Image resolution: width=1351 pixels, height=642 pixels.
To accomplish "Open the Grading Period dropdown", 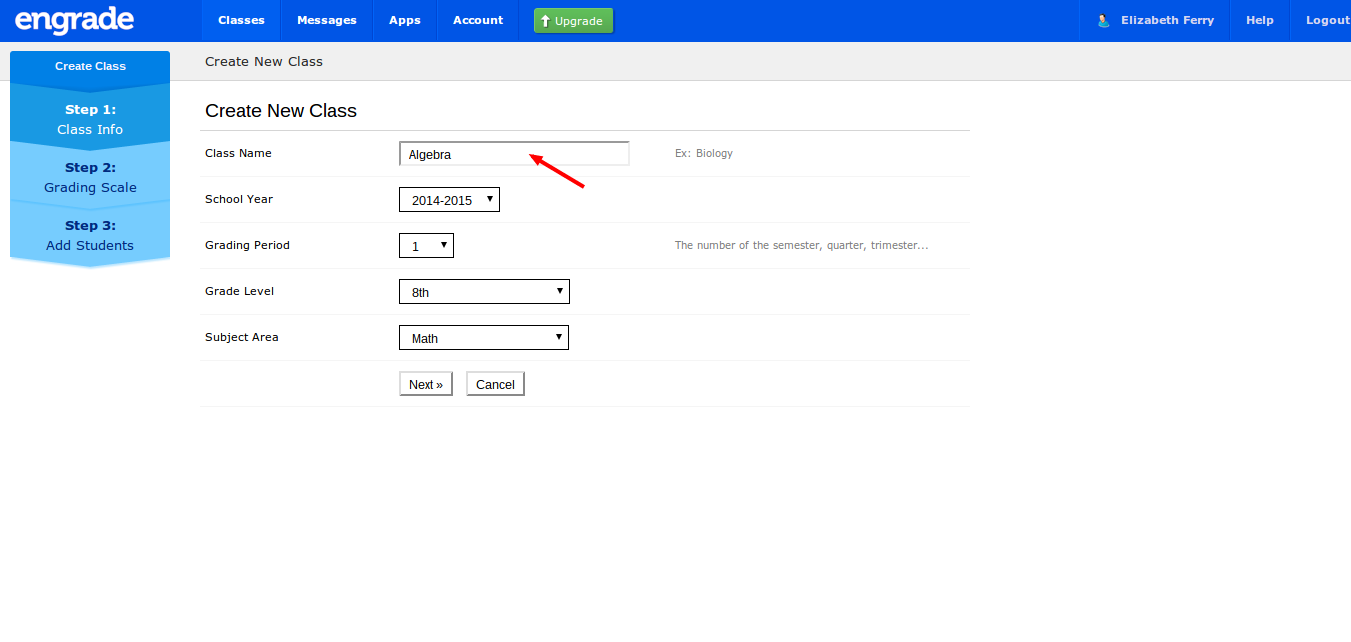I will 426,245.
